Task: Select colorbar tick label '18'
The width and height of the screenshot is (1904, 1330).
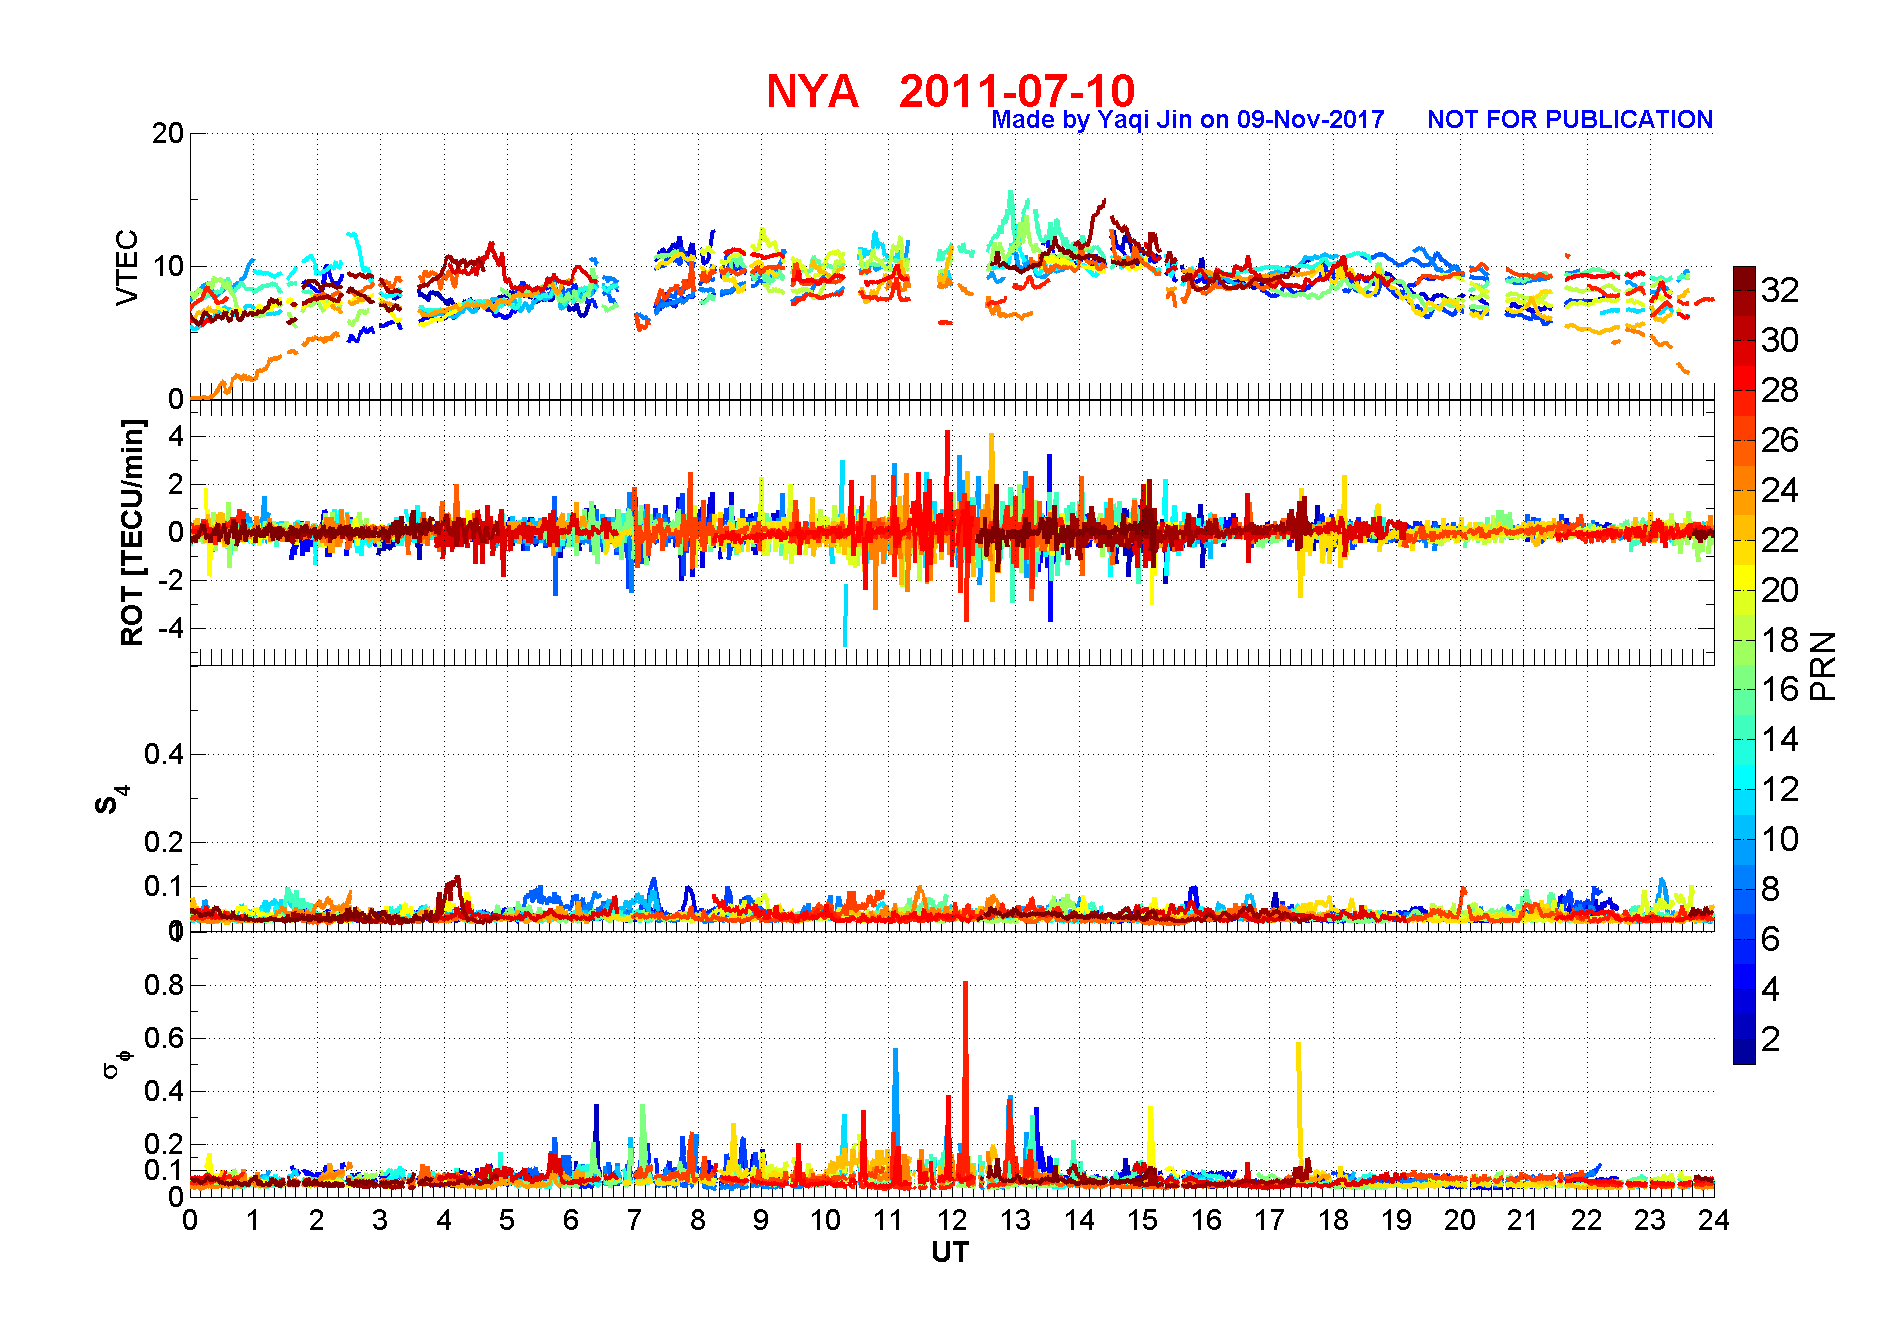Action: 1780,640
